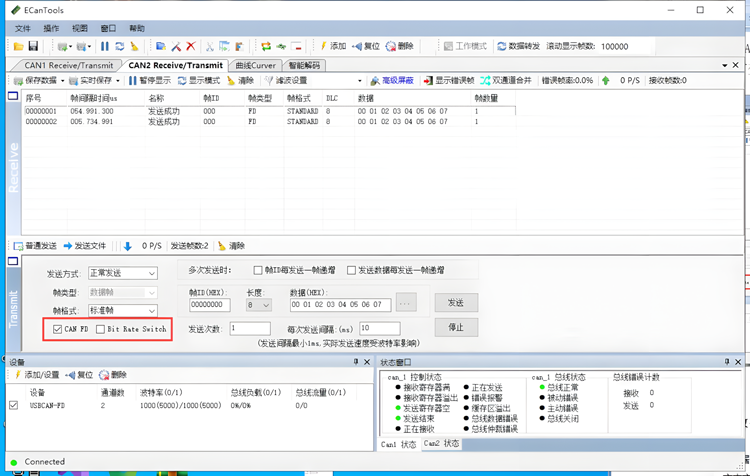Click the 停止 stop button

pos(455,327)
